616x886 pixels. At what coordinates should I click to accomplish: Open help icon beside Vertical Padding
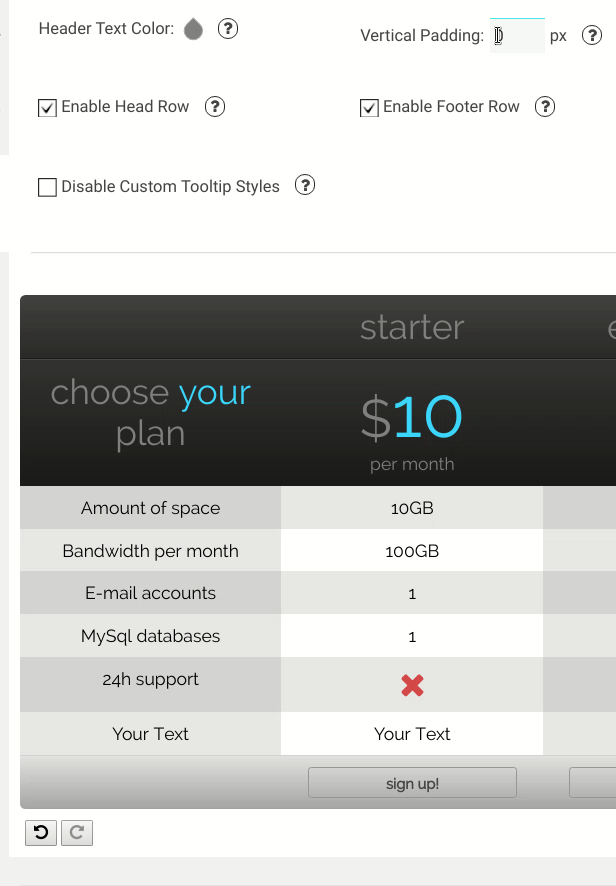592,36
